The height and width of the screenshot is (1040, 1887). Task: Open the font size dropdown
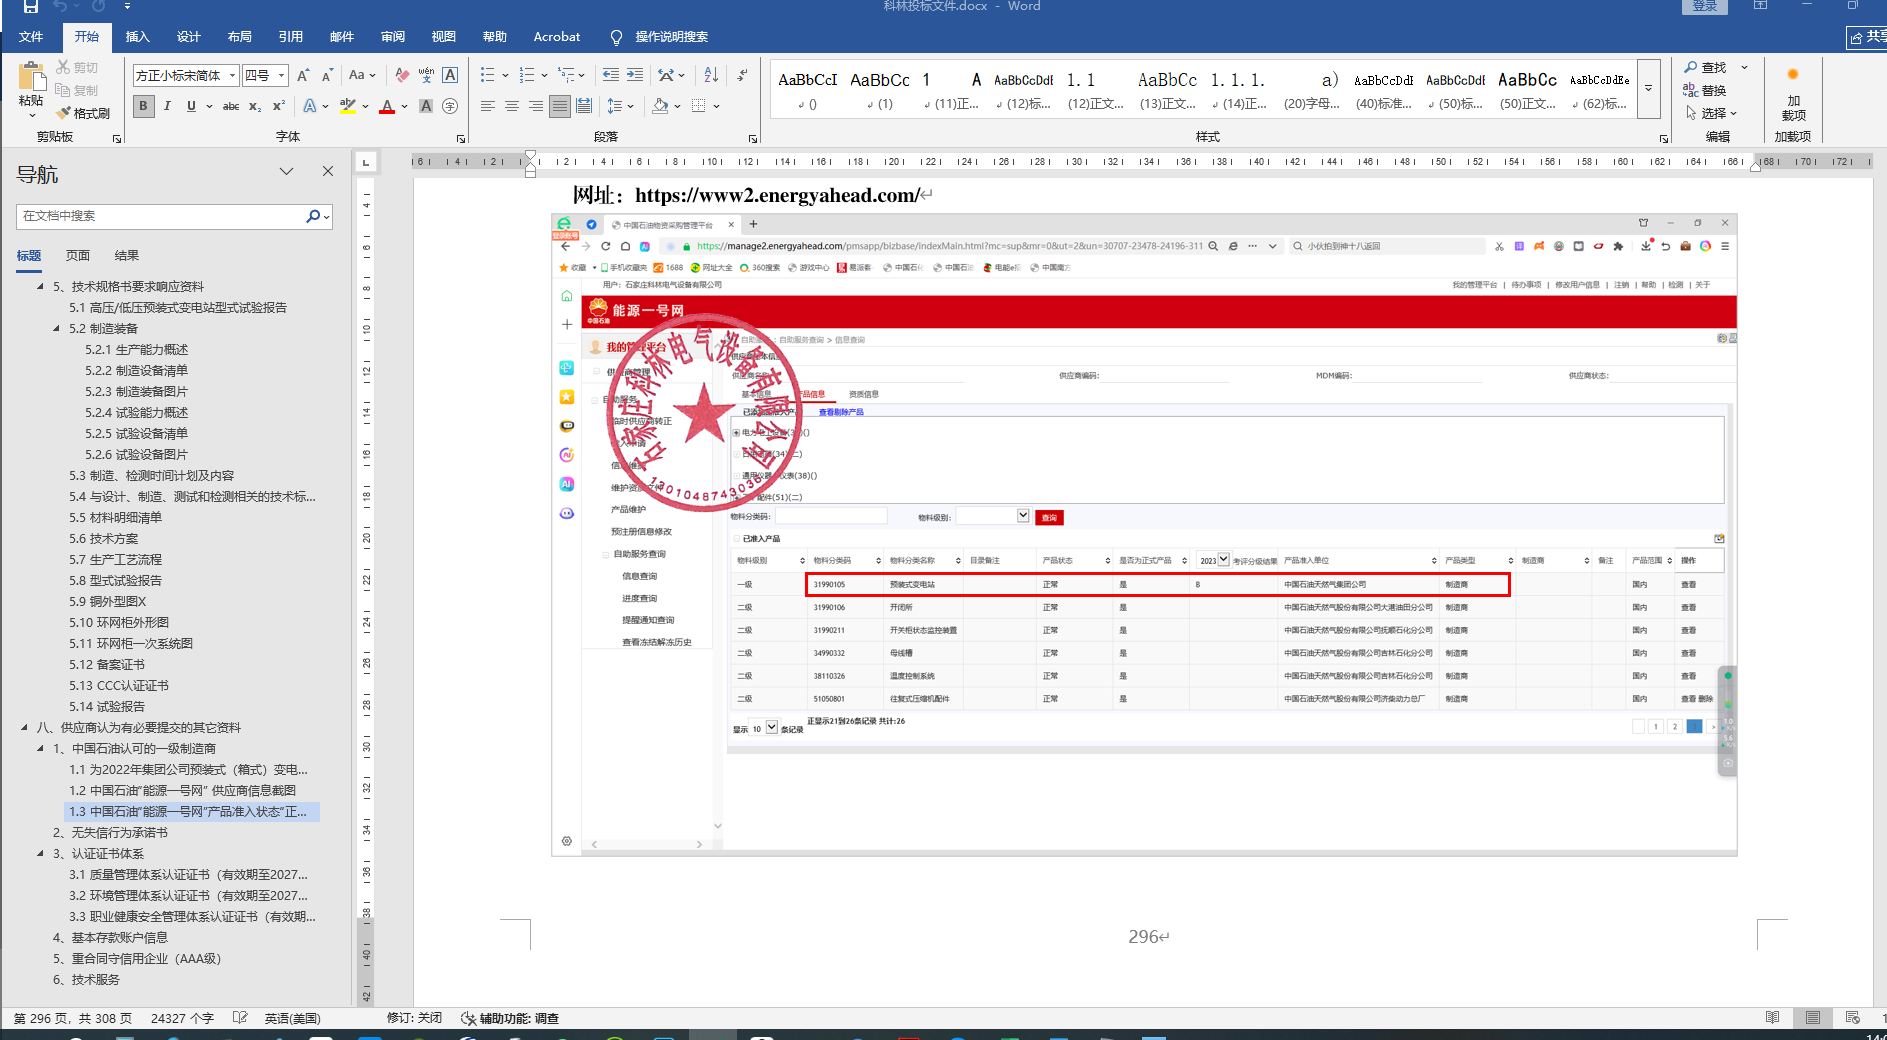tap(282, 76)
